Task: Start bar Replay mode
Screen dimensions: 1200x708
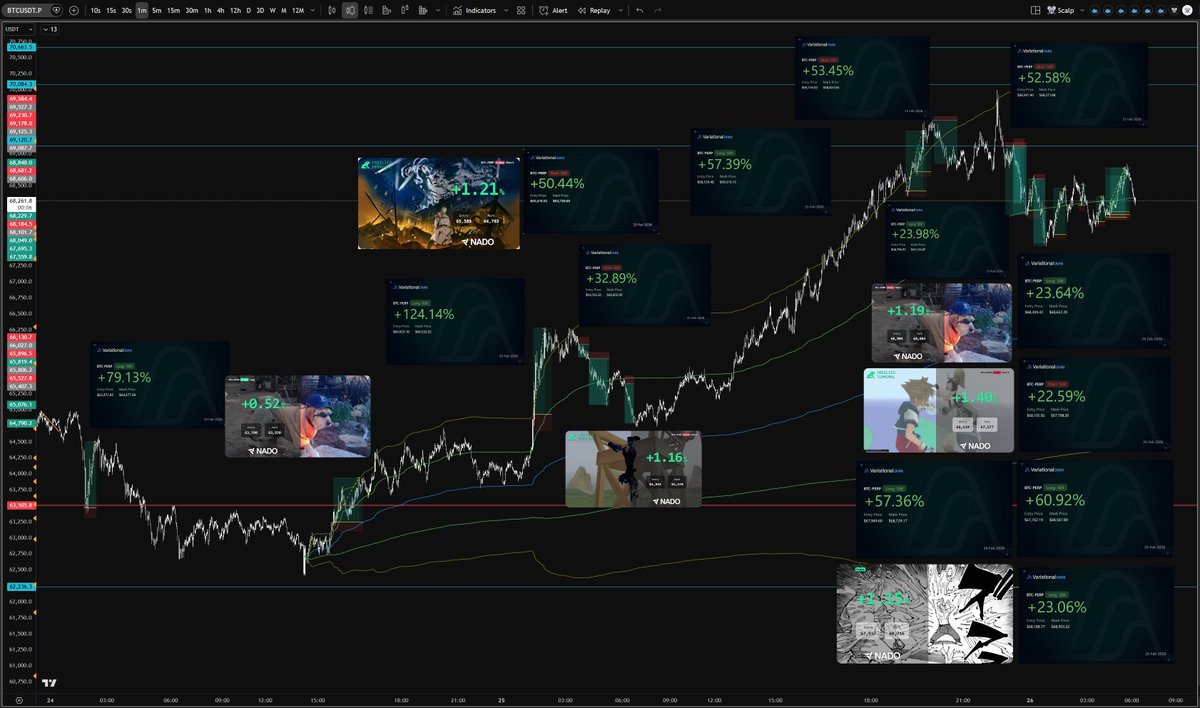Action: (594, 10)
